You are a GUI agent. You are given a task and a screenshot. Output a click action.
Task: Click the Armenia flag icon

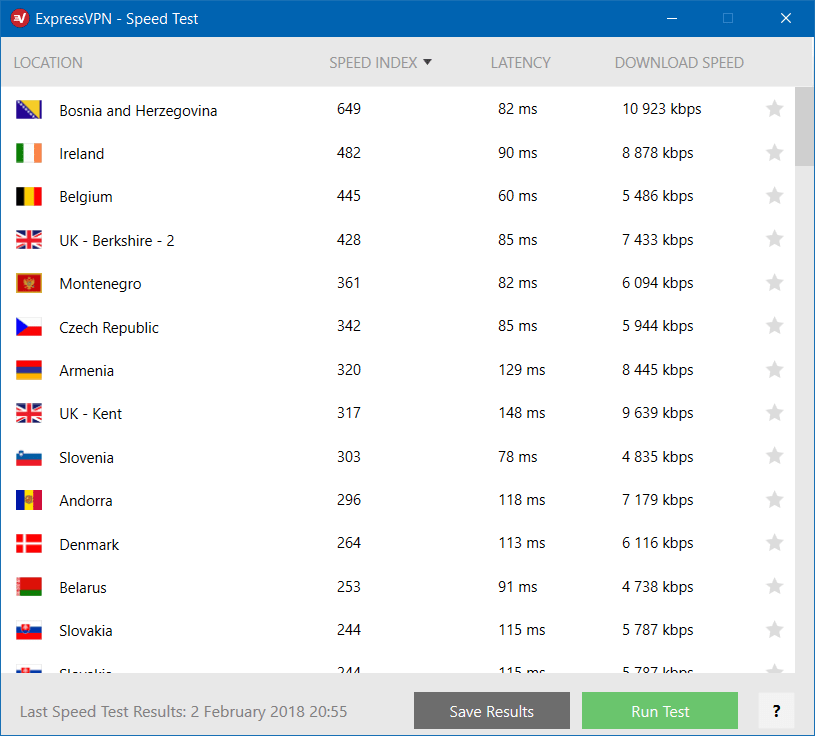(29, 370)
